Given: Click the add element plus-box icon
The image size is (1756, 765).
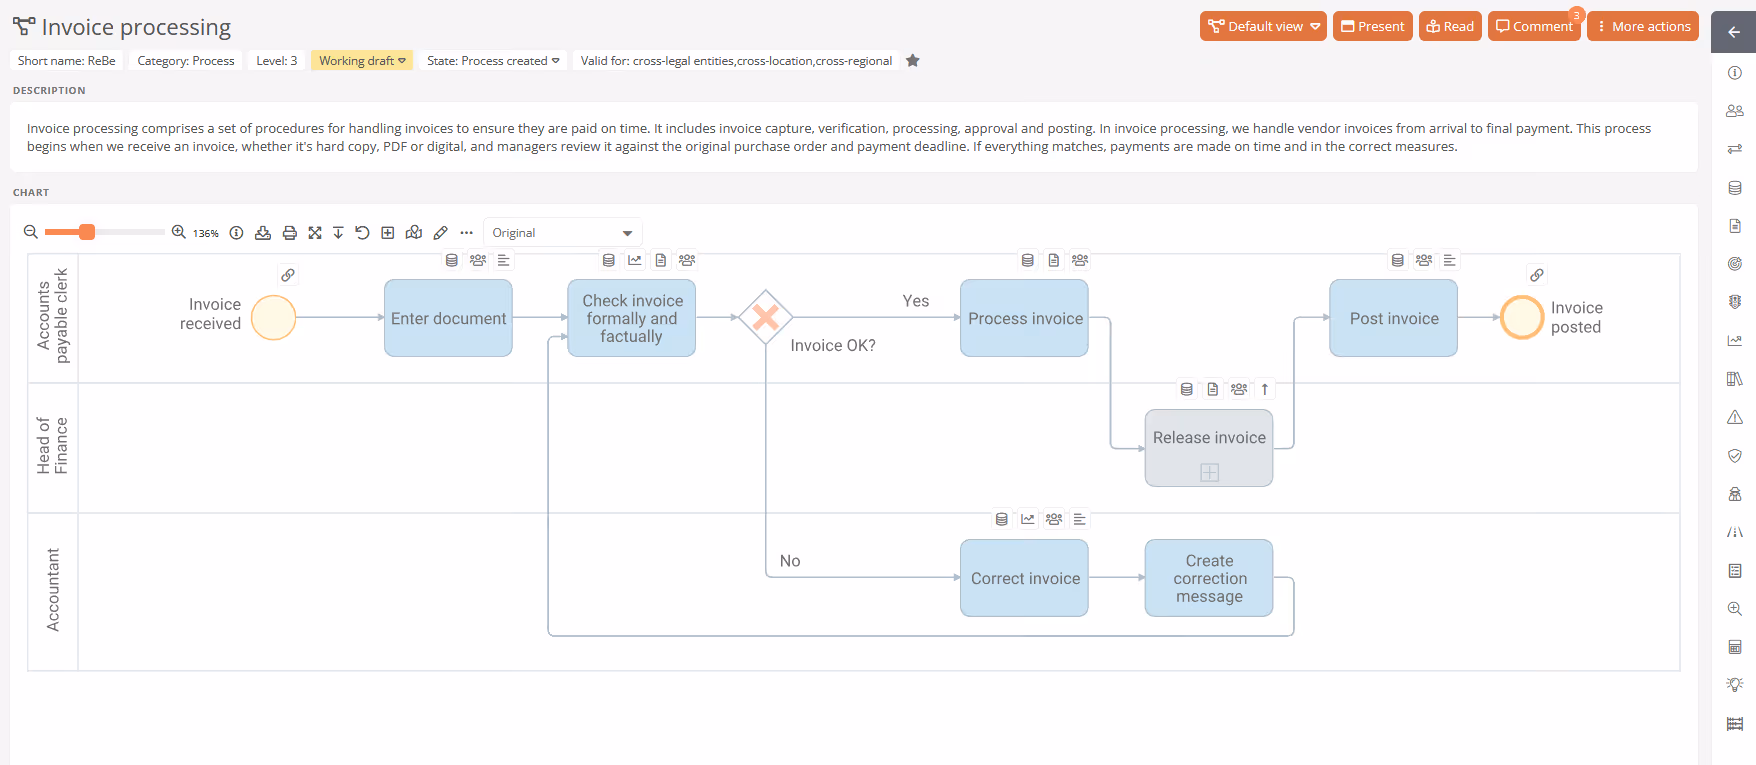Looking at the screenshot, I should (388, 233).
